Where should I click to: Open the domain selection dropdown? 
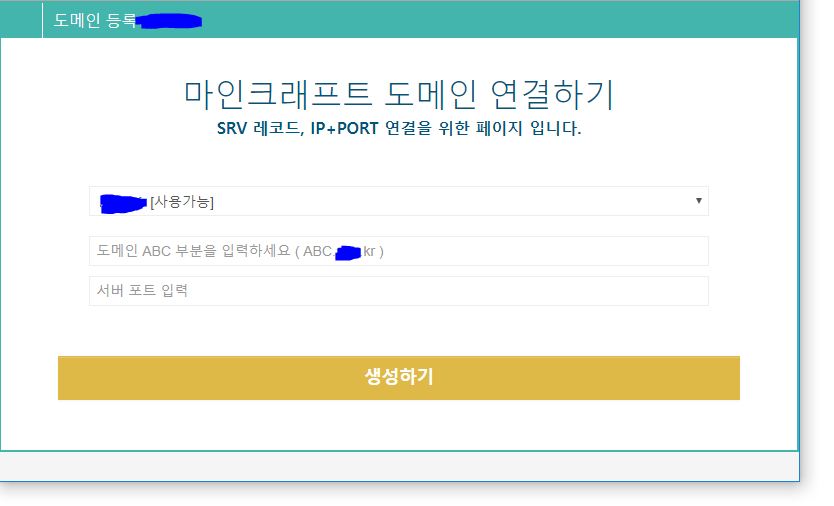coord(398,201)
